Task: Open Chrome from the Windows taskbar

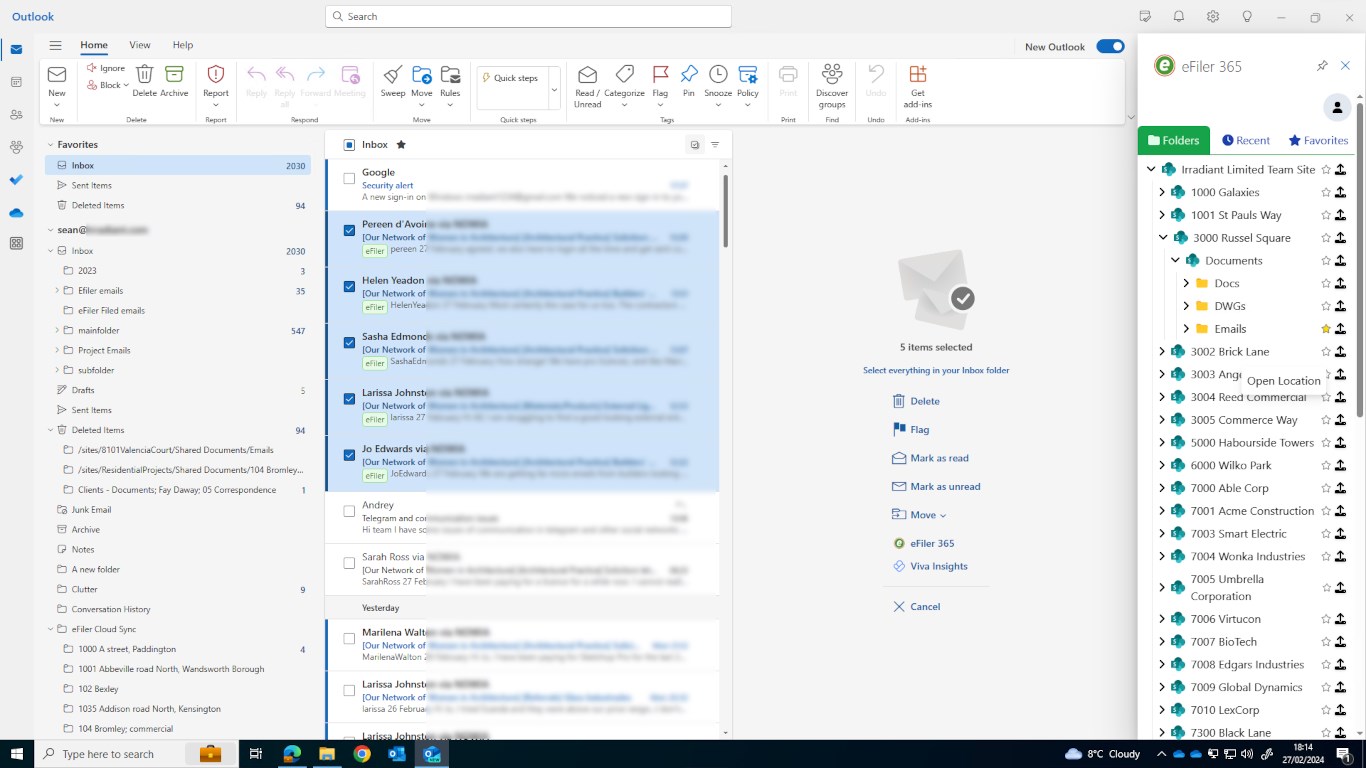Action: tap(362, 754)
